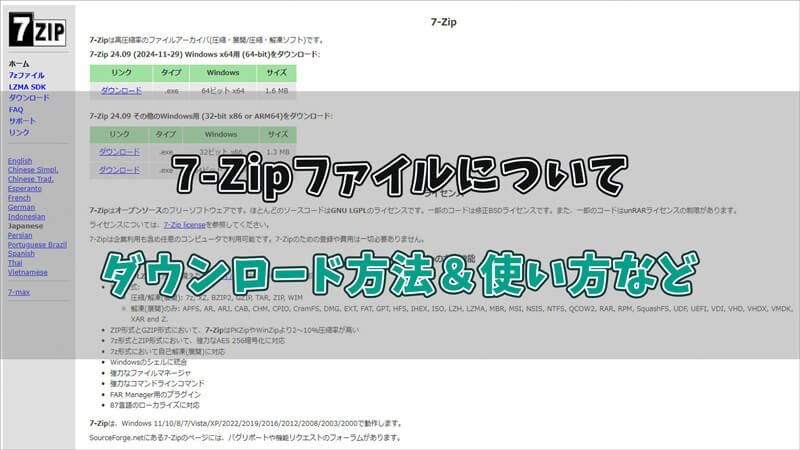Click the 7-ZIP logo in the sidebar

(37, 30)
